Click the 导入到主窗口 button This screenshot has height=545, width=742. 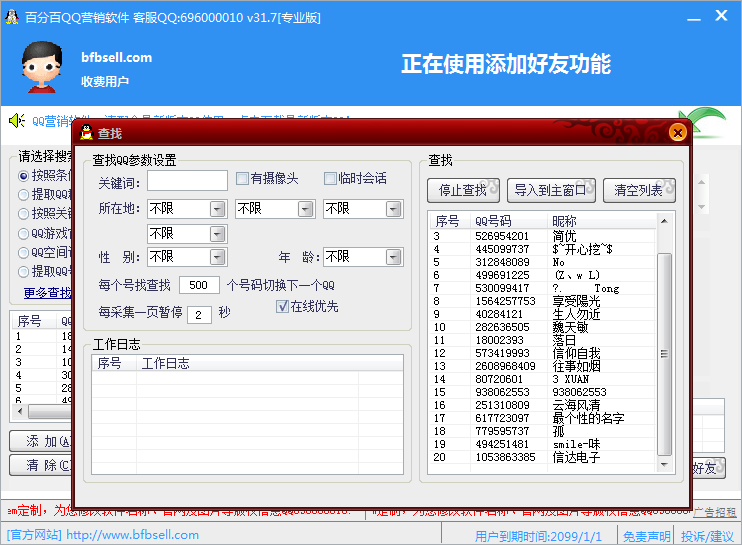tap(550, 190)
